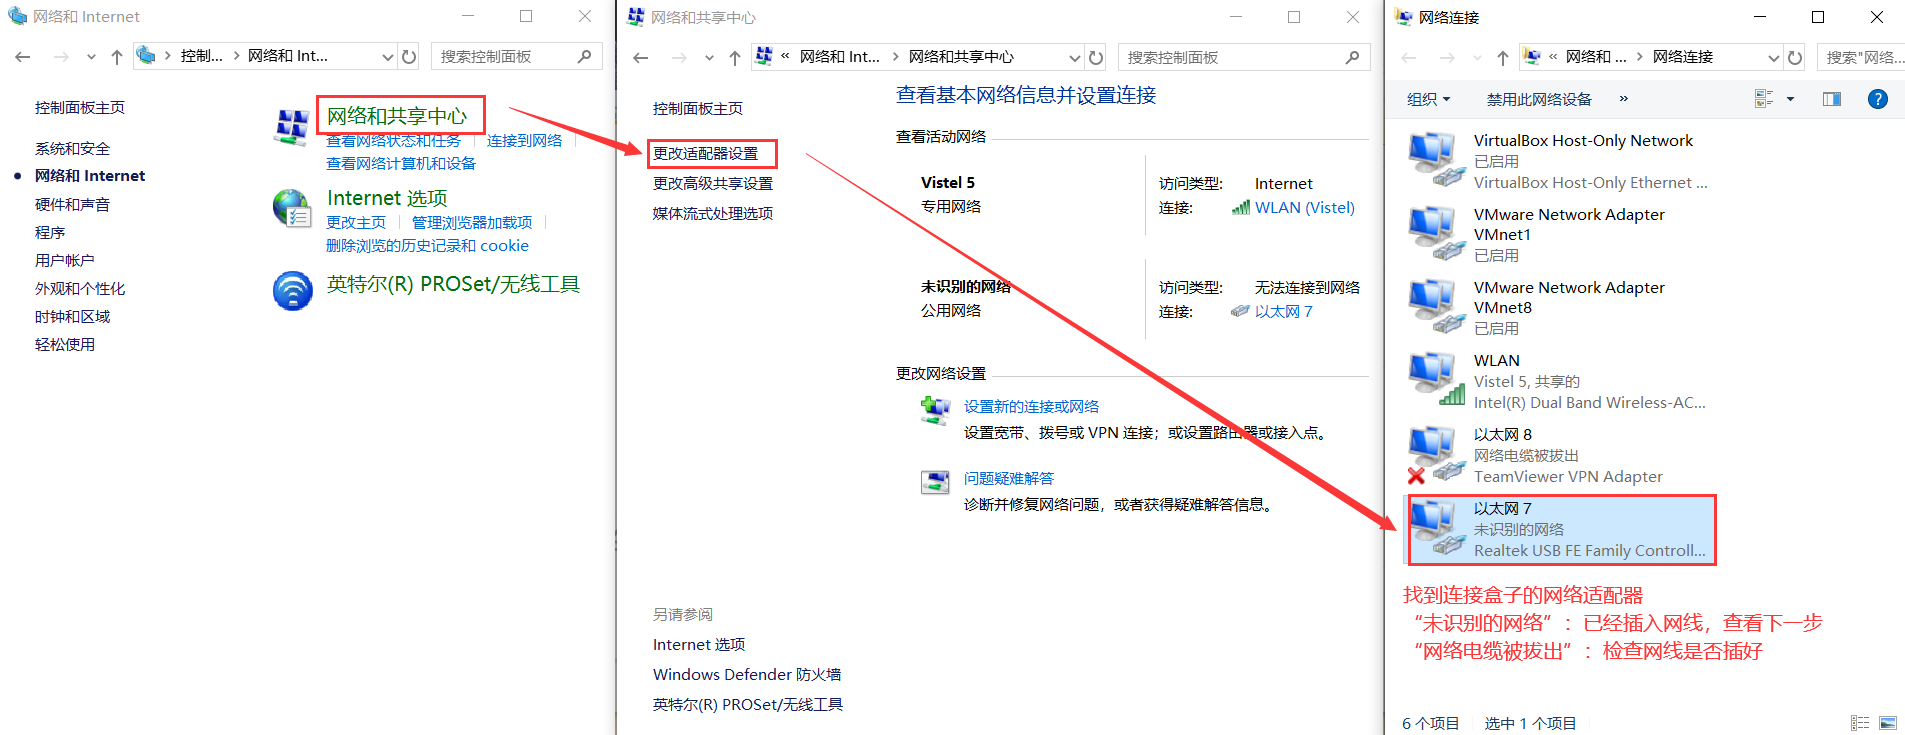Click 英特尔(R) PROSet/无线工具 heading link
Image resolution: width=1905 pixels, height=735 pixels.
(x=453, y=284)
